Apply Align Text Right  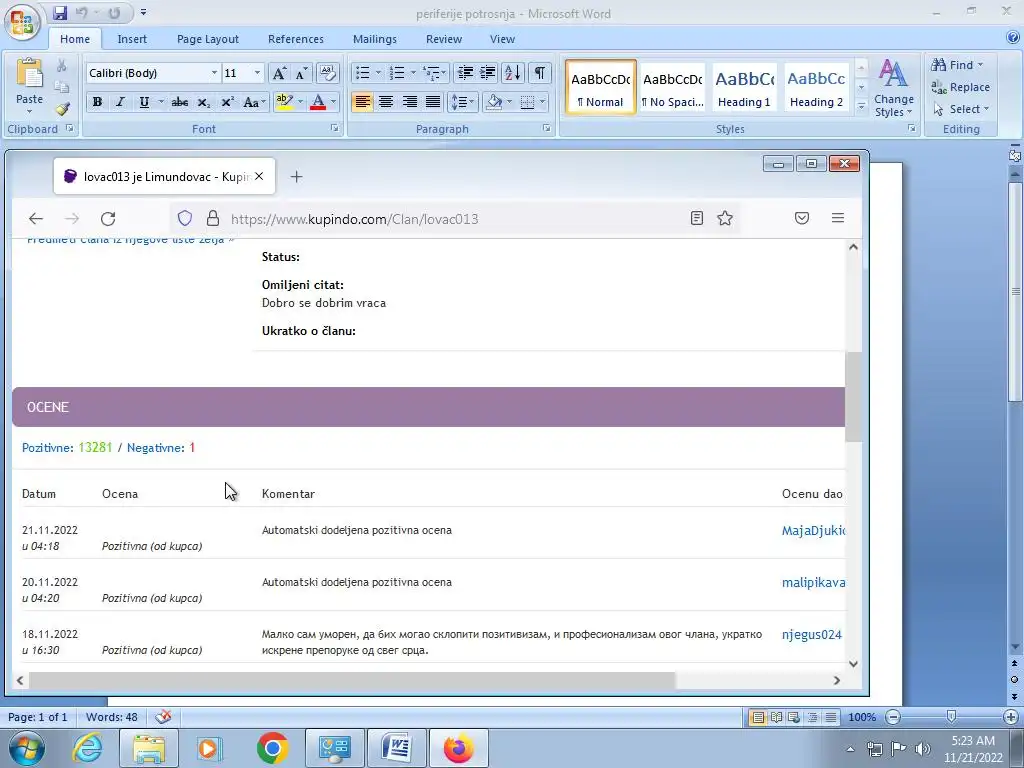[x=409, y=102]
